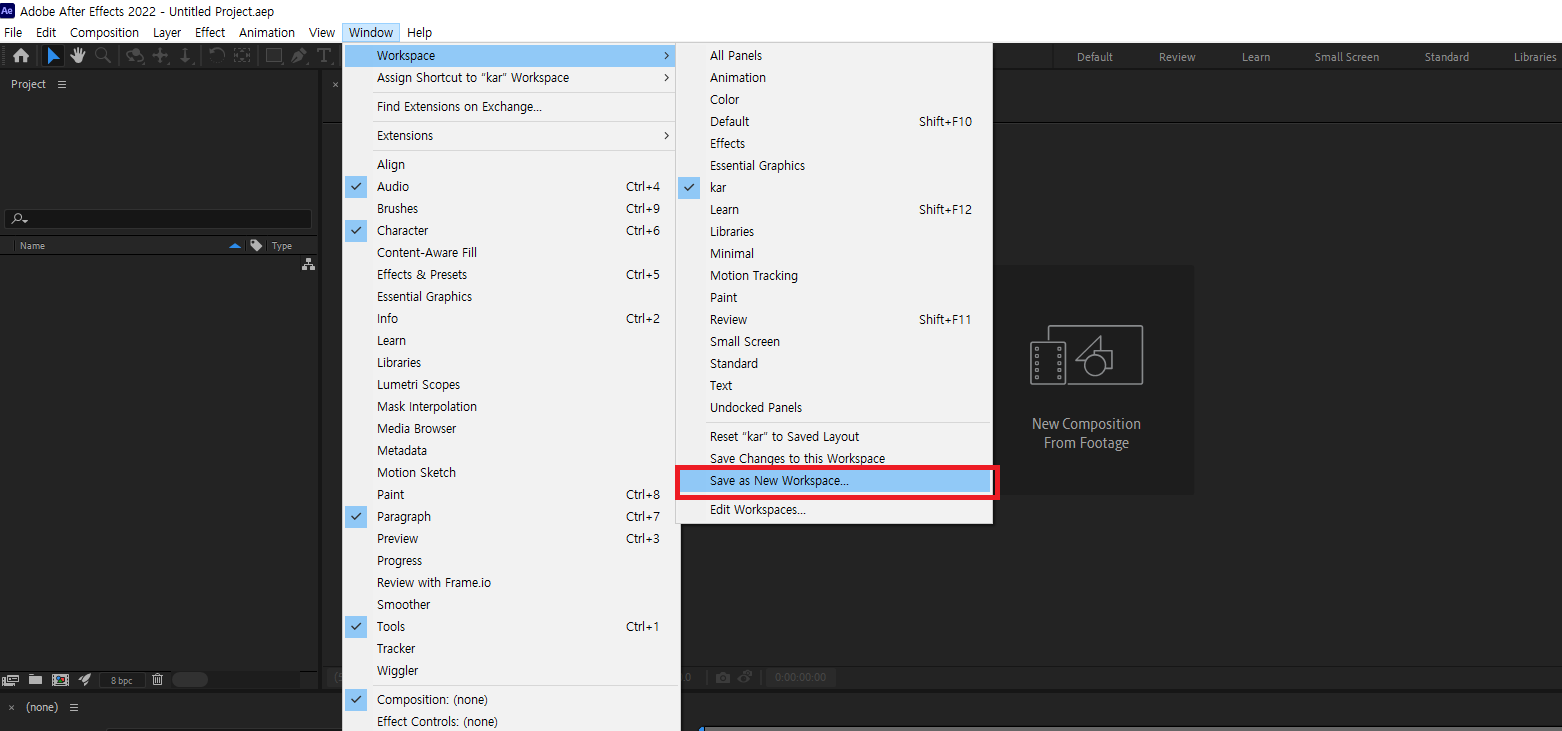Click the New Composition From Footage icon
Viewport: 1562px width, 731px height.
point(1086,355)
